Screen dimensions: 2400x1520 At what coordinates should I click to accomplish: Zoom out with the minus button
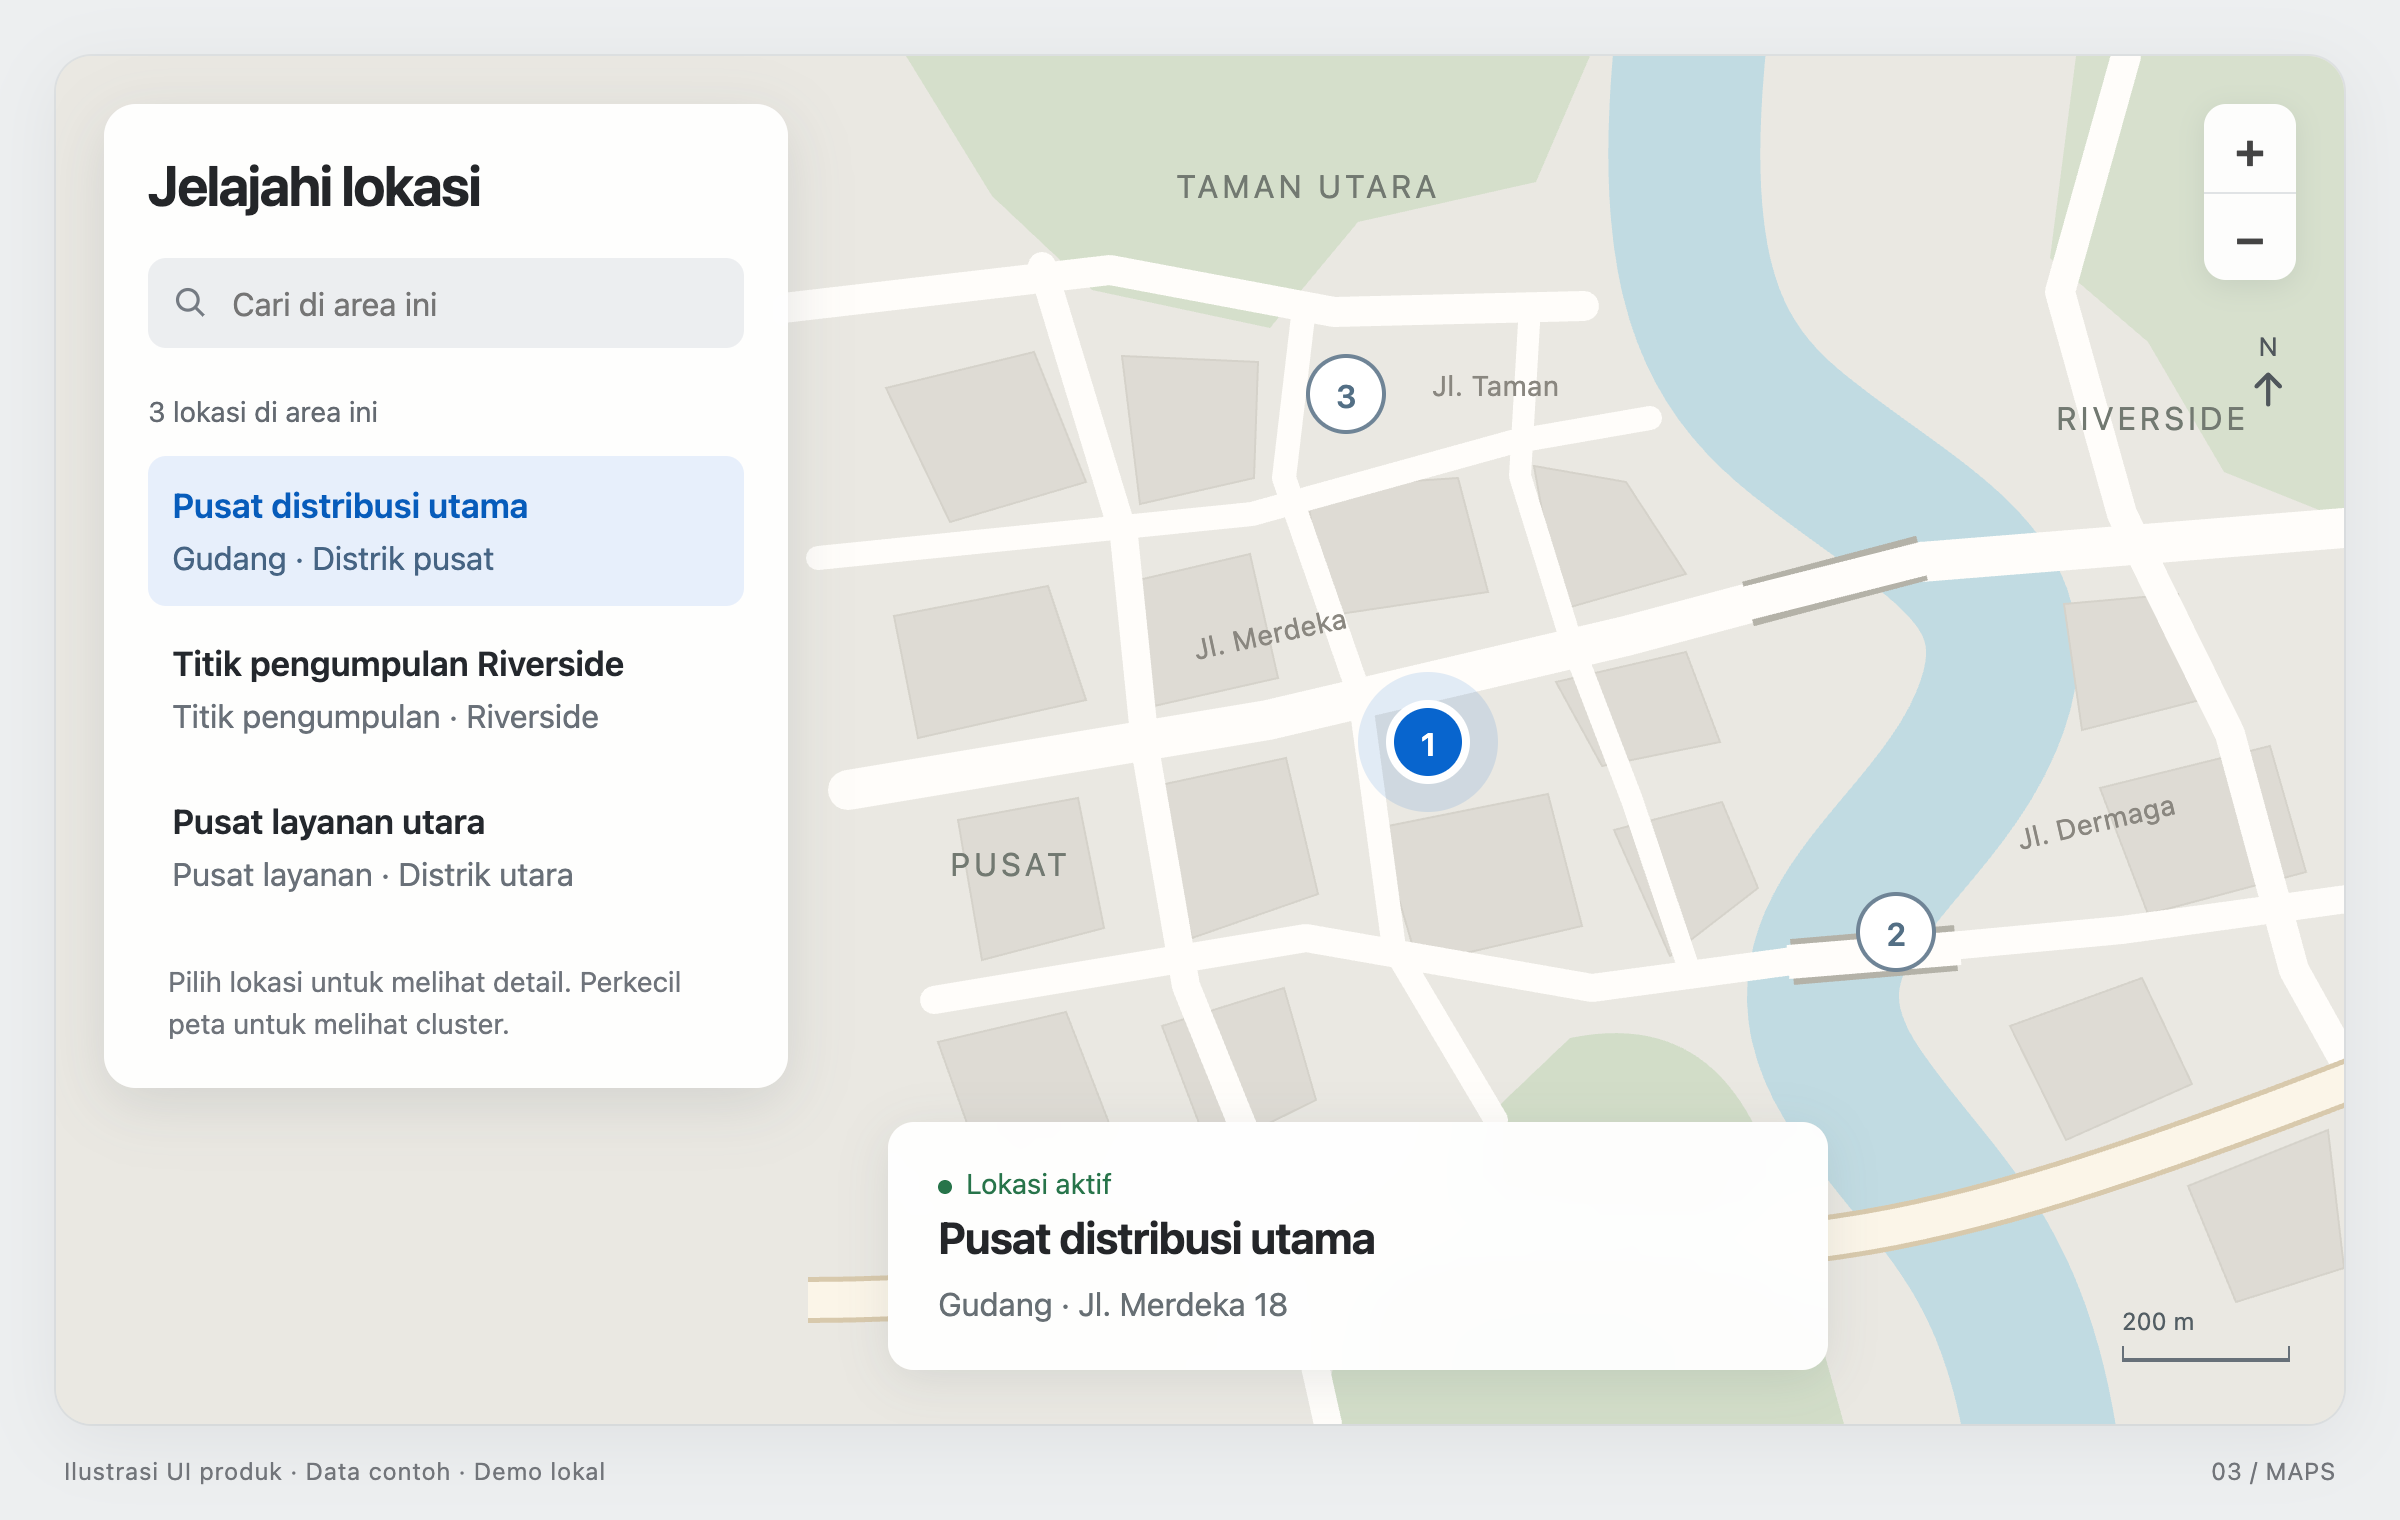pos(2249,238)
